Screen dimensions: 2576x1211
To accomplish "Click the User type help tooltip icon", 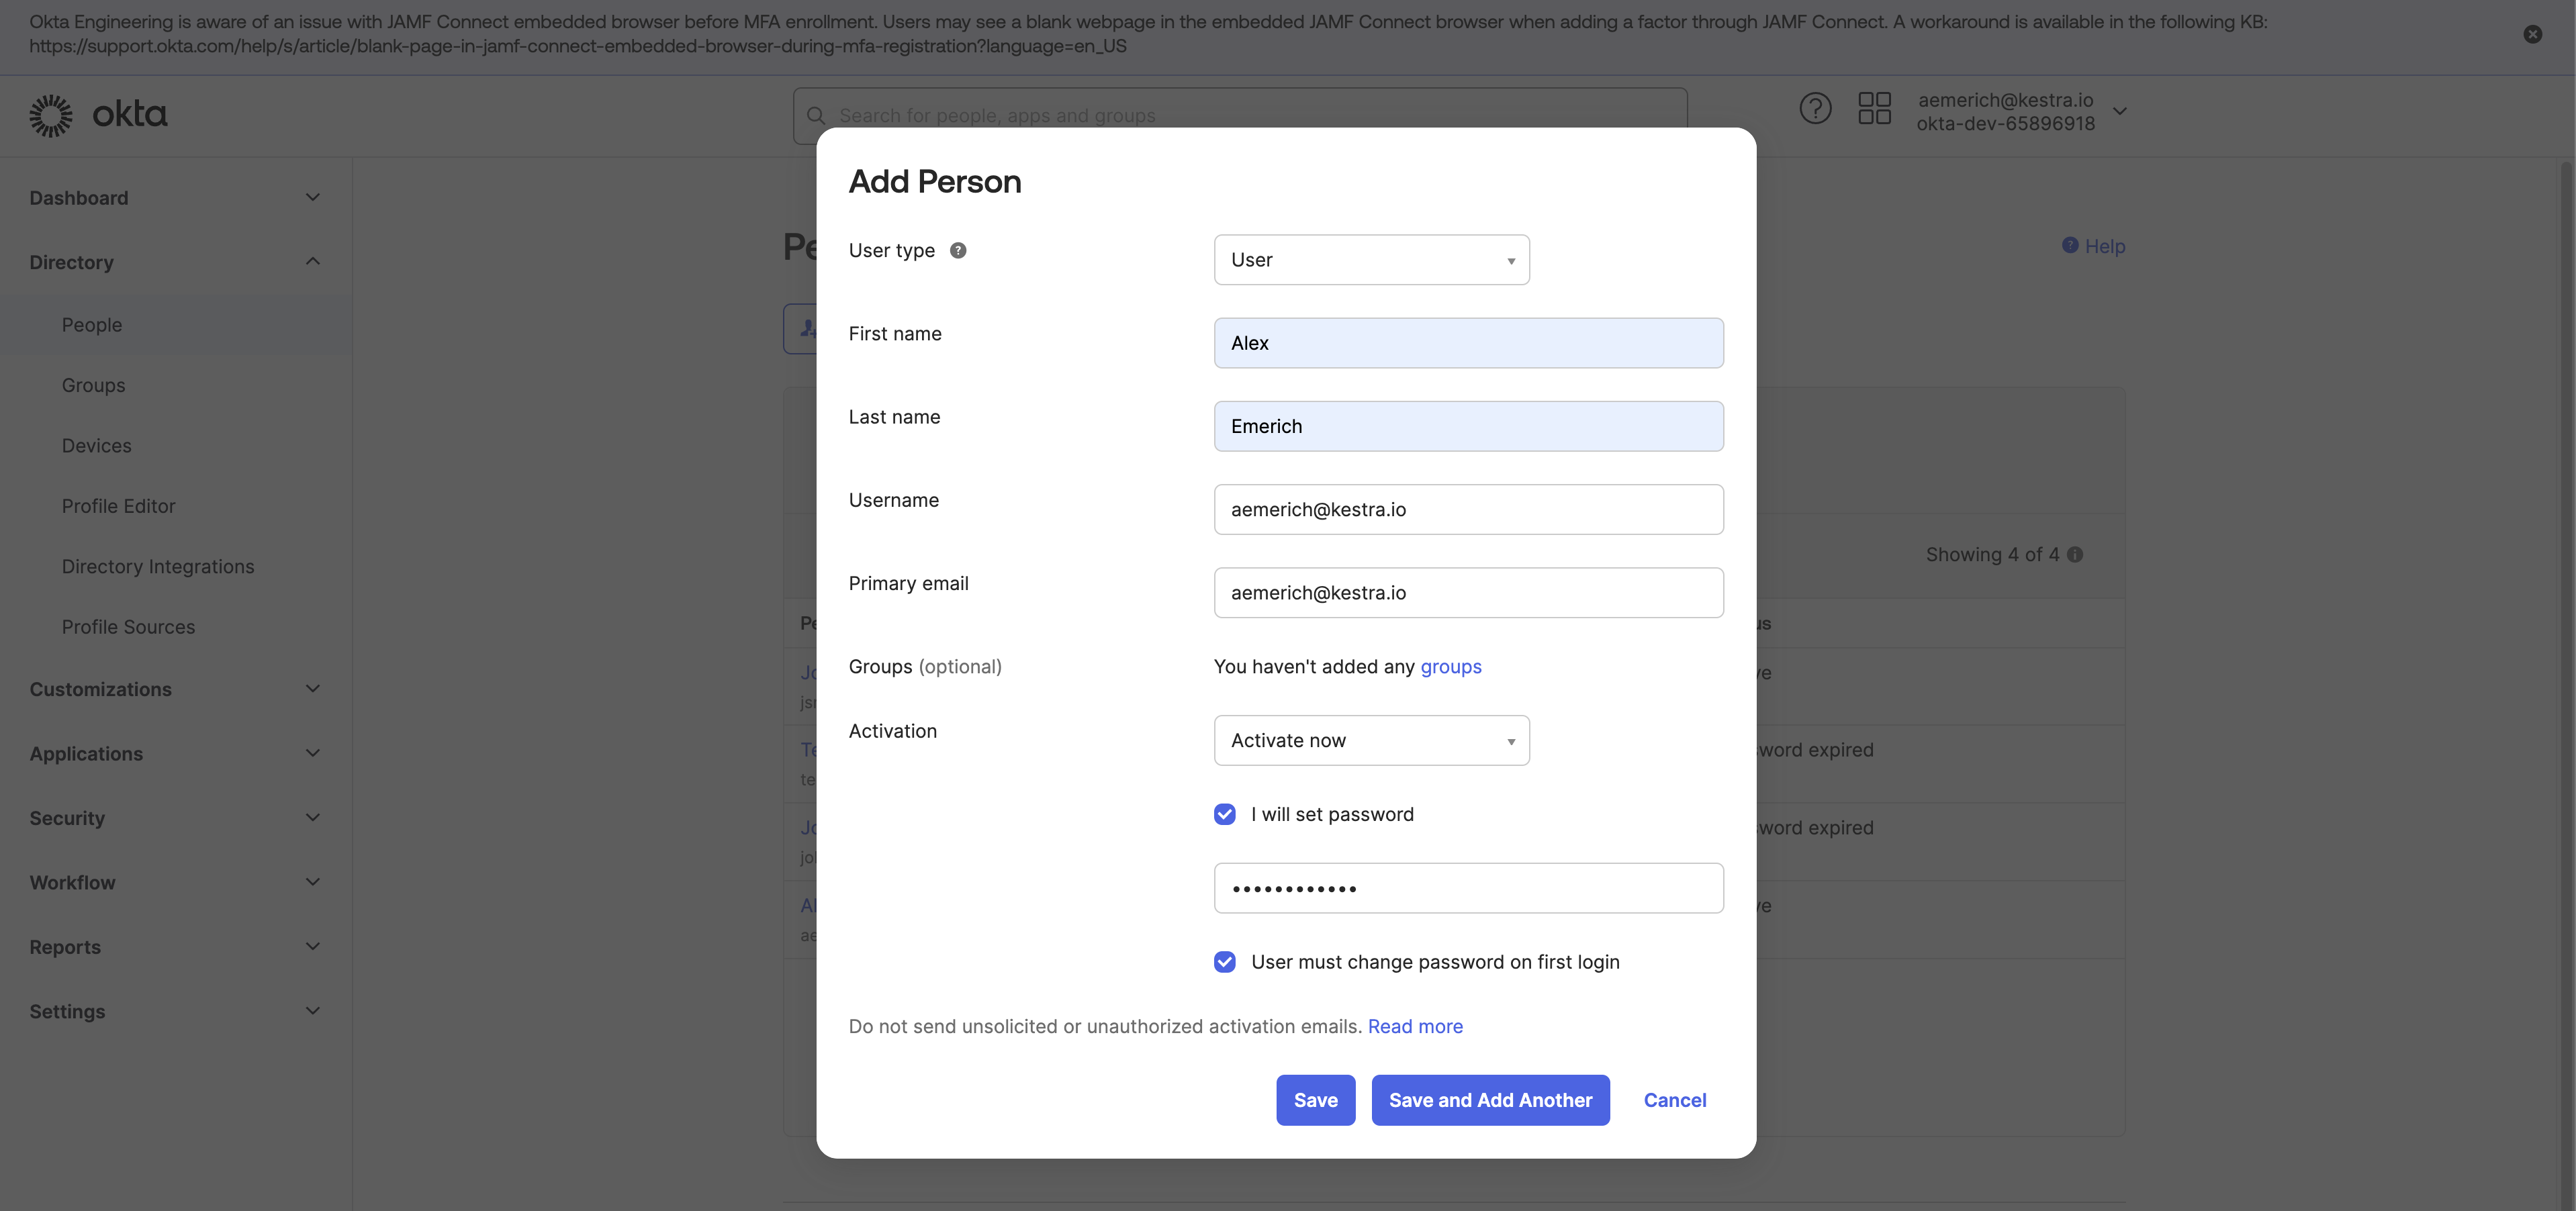I will 958,251.
